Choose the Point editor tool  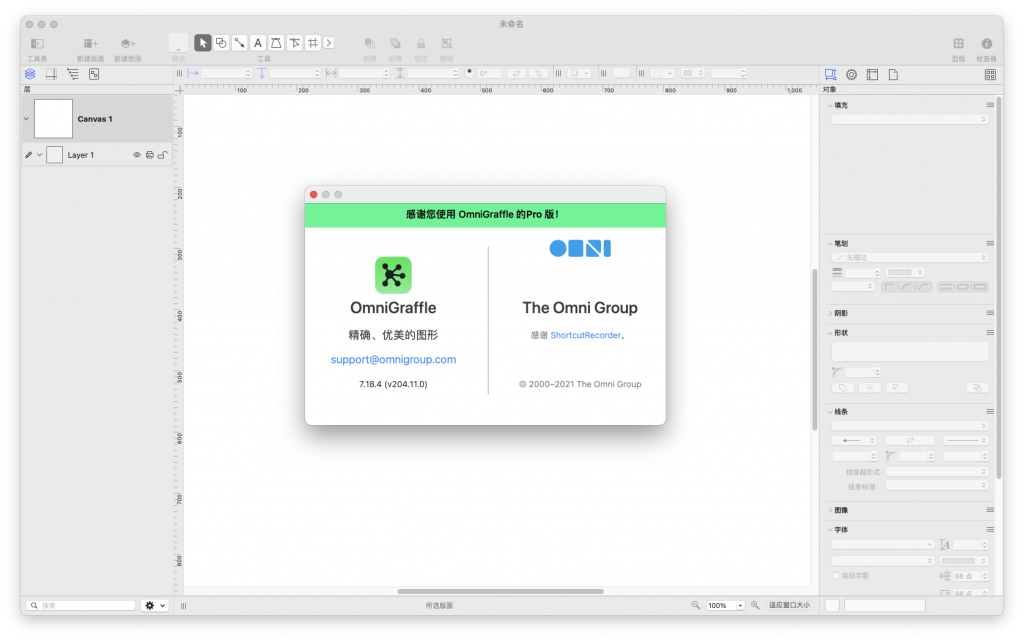pyautogui.click(x=295, y=43)
